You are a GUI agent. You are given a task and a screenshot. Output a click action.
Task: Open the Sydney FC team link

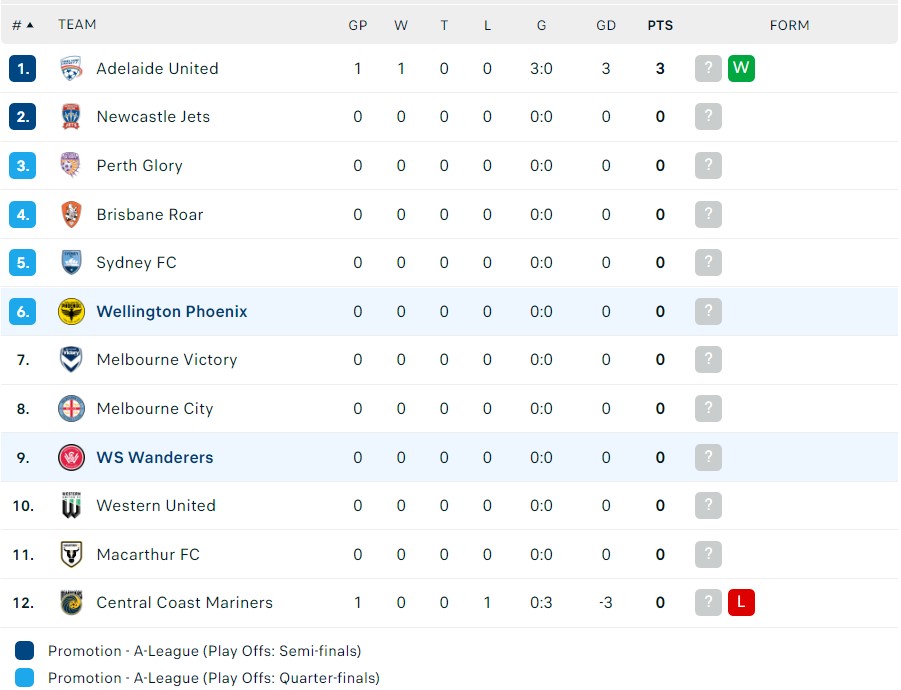click(136, 263)
